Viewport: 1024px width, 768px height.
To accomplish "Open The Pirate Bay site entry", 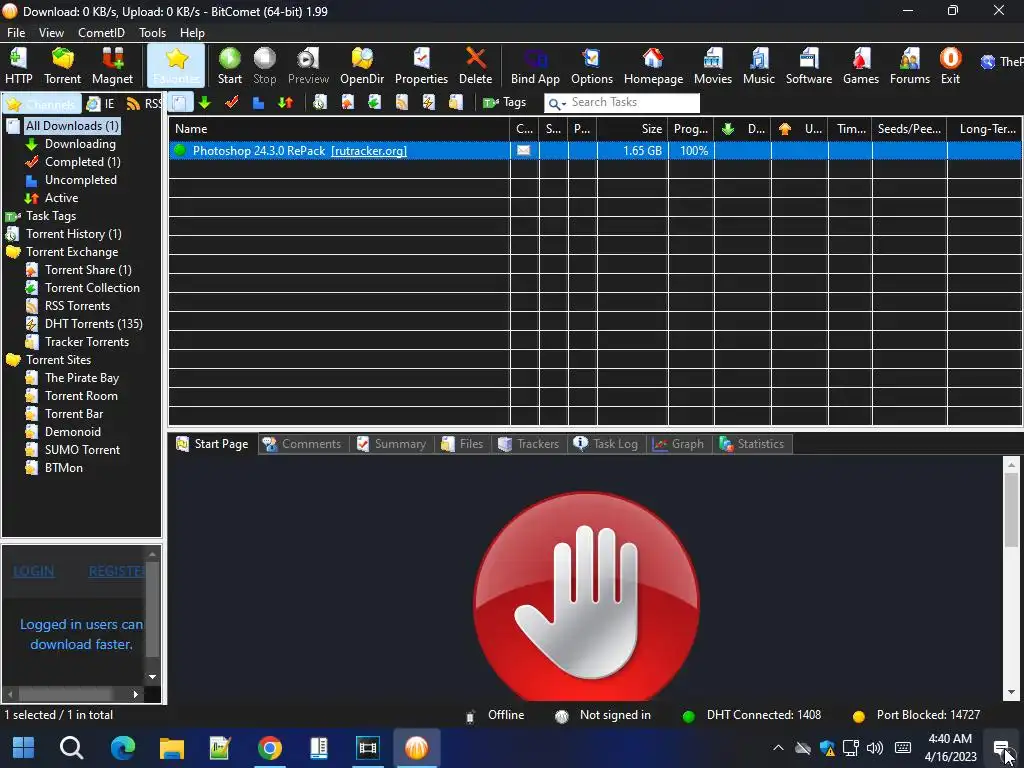I will 82,378.
